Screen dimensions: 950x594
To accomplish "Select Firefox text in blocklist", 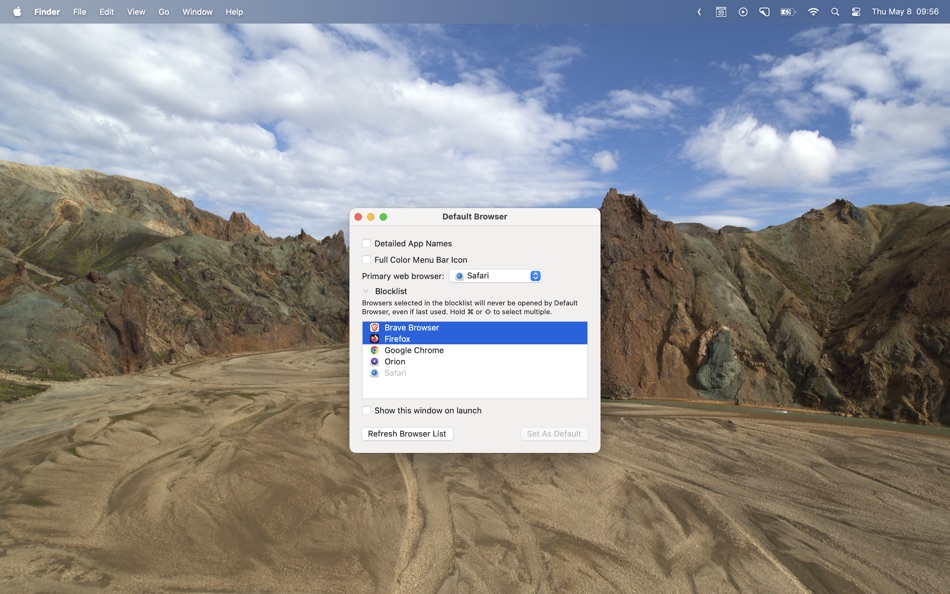I will (397, 339).
